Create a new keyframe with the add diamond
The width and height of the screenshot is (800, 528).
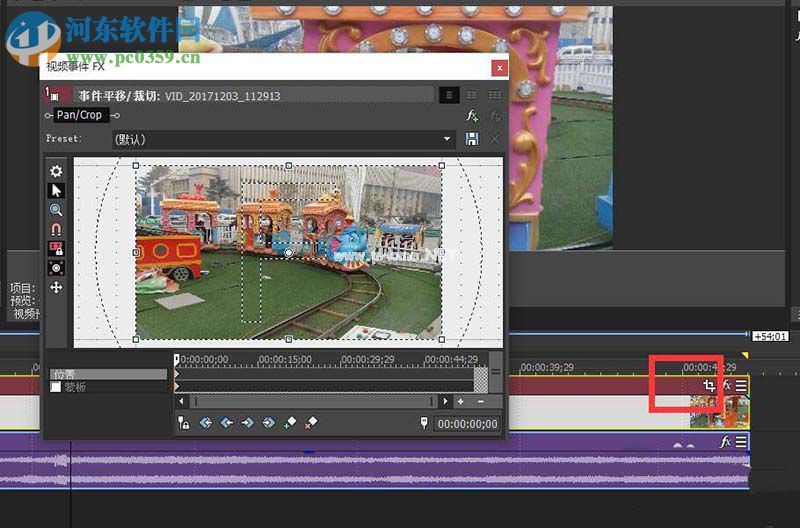pyautogui.click(x=290, y=423)
